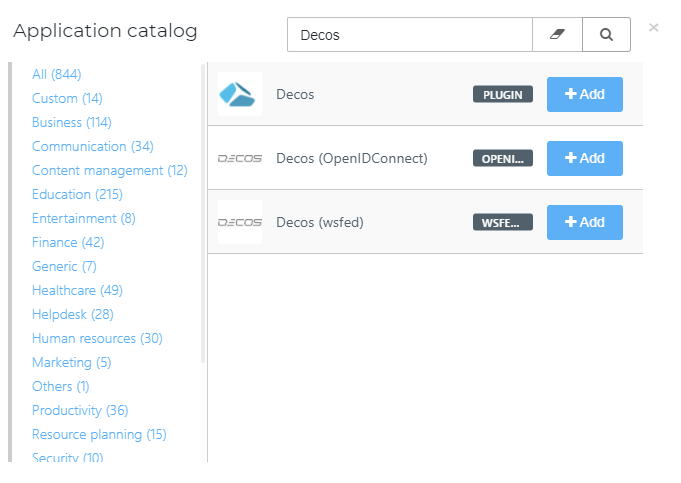Click the OPENI... badge
This screenshot has width=681, height=483.
[x=503, y=158]
